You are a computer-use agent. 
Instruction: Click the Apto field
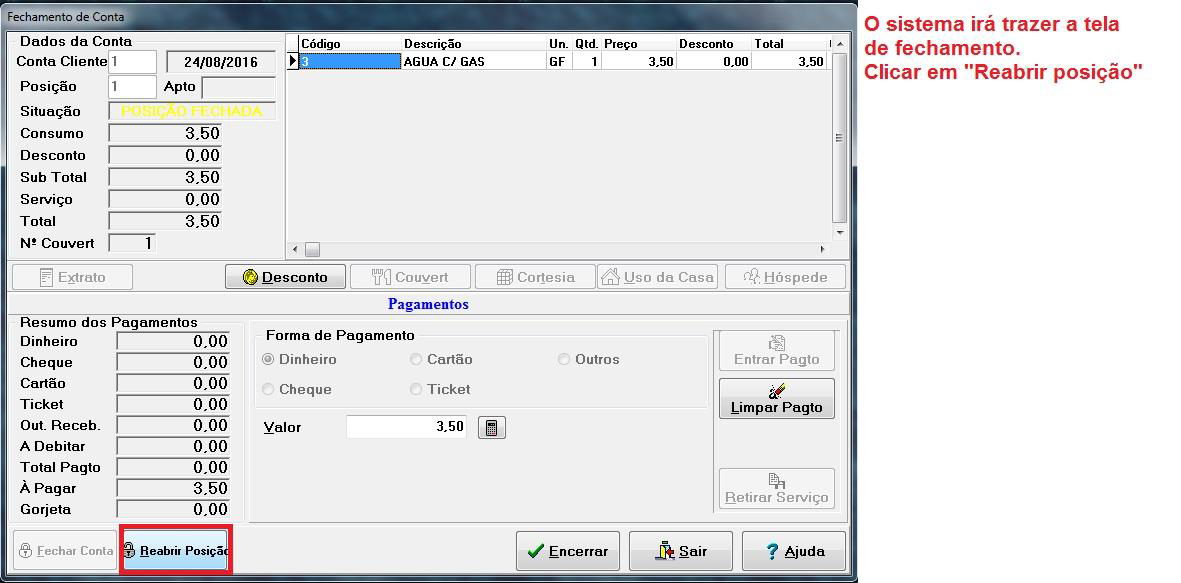pyautogui.click(x=239, y=87)
